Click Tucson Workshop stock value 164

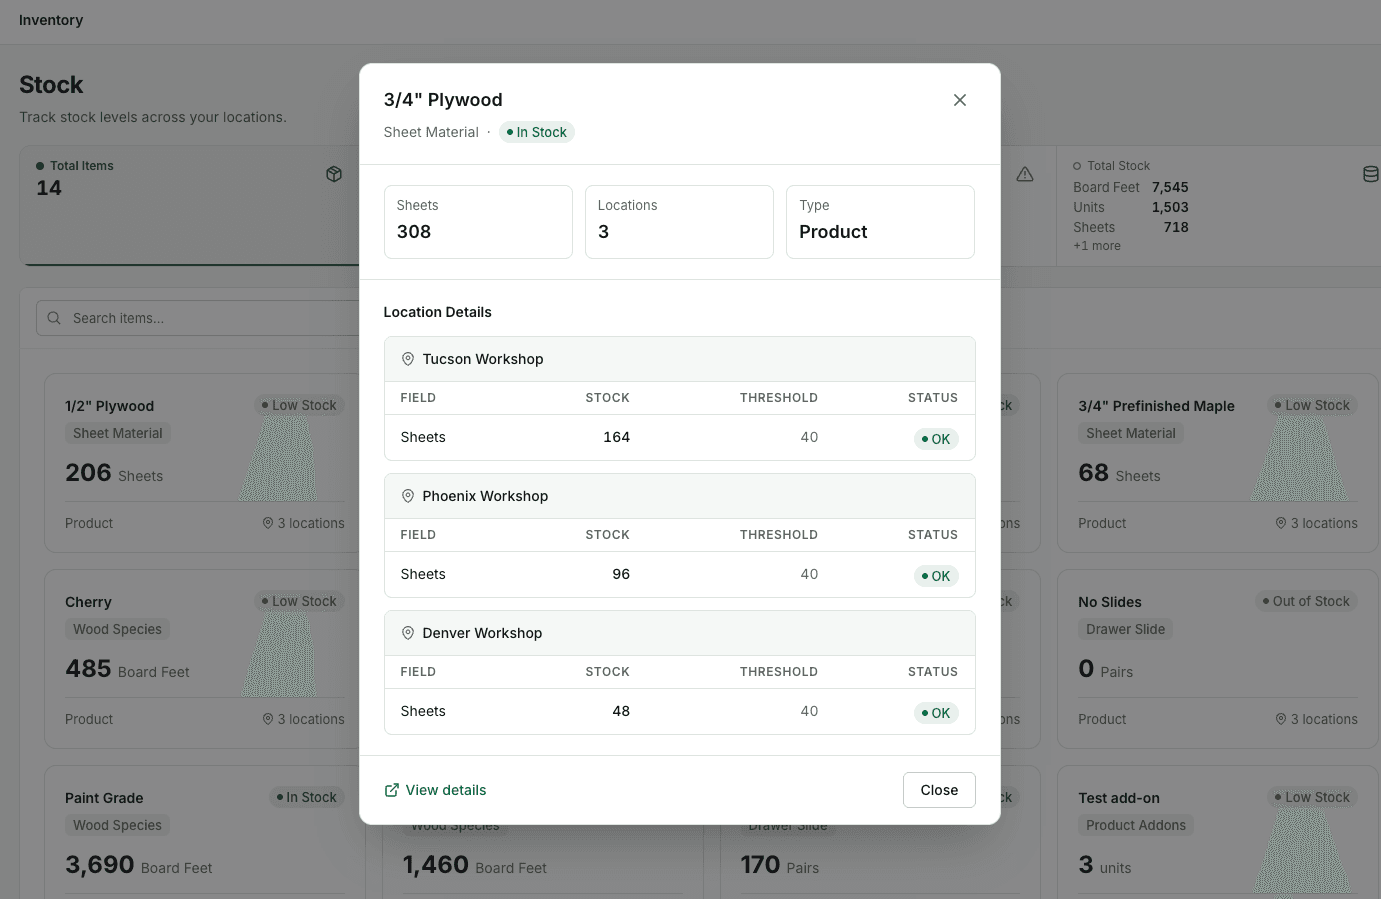(617, 437)
